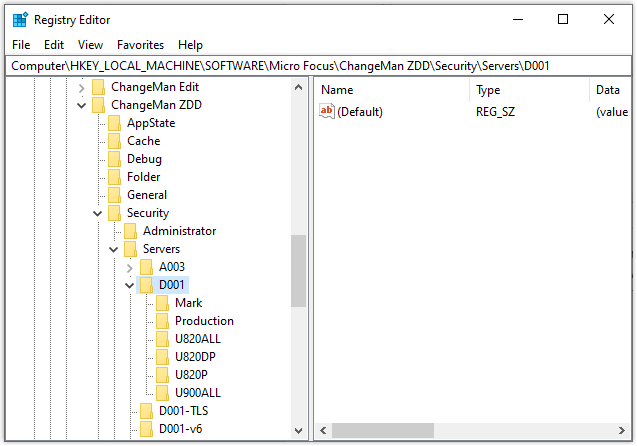Click the folder icon beside U820ALL
637x446 pixels.
[162, 339]
